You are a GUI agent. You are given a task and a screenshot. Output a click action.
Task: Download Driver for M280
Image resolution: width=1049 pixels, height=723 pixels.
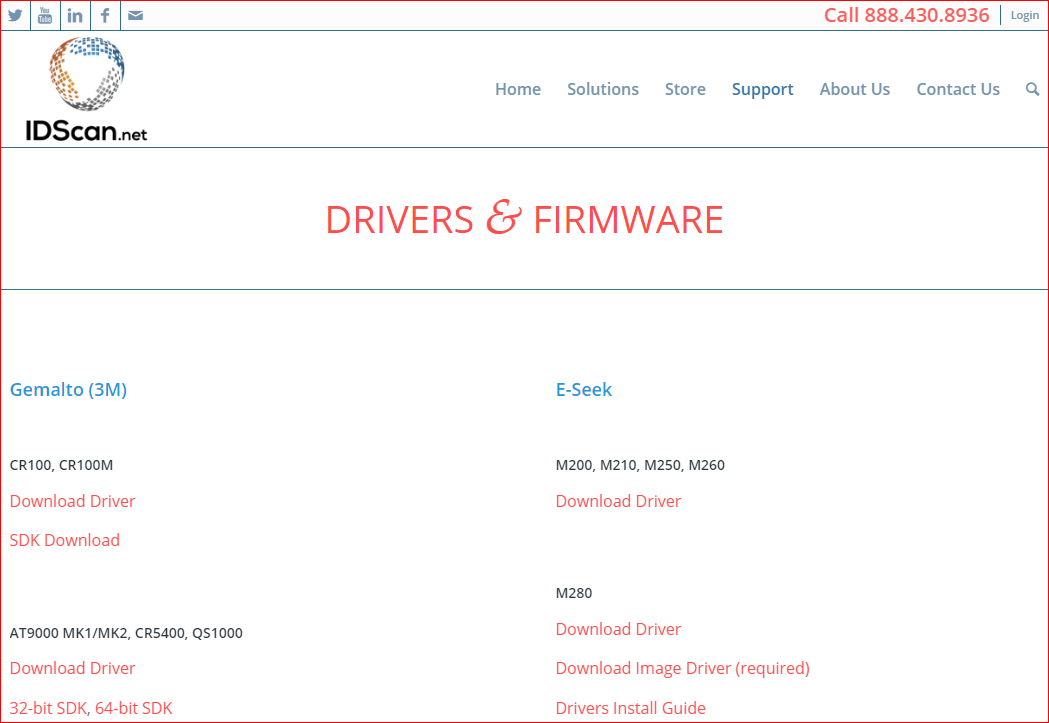click(x=618, y=629)
